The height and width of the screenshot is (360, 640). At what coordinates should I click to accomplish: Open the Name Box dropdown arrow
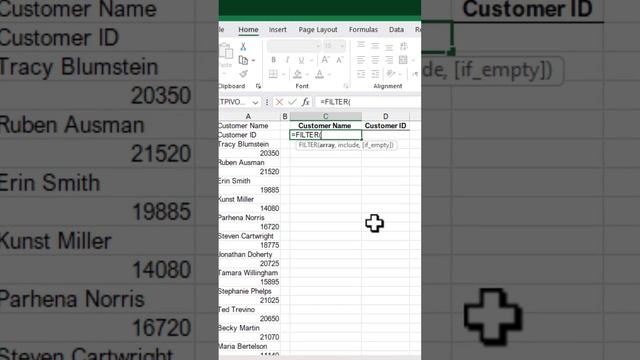point(255,102)
